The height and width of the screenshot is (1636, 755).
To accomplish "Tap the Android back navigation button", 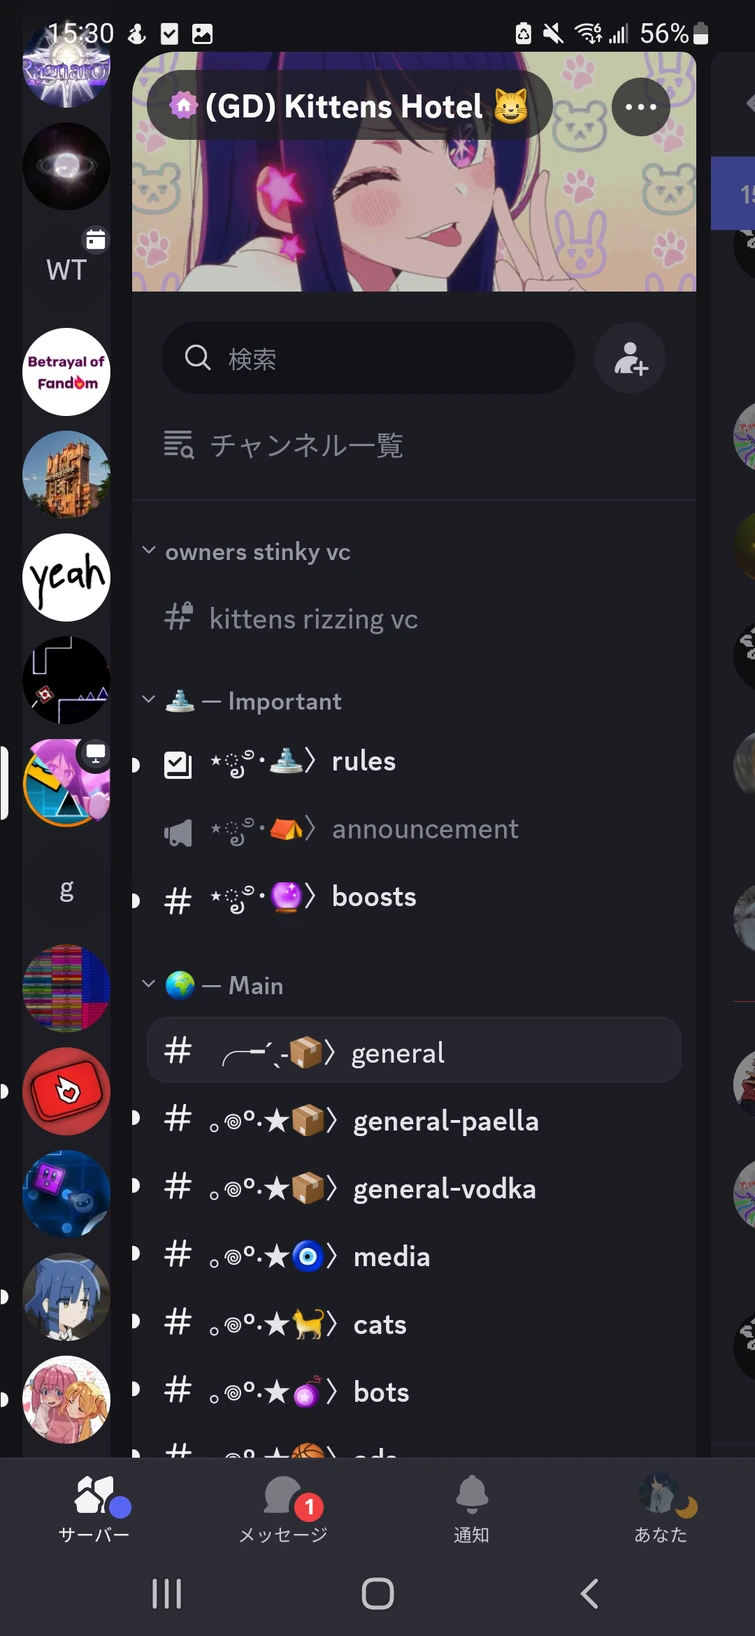I will tap(589, 1593).
